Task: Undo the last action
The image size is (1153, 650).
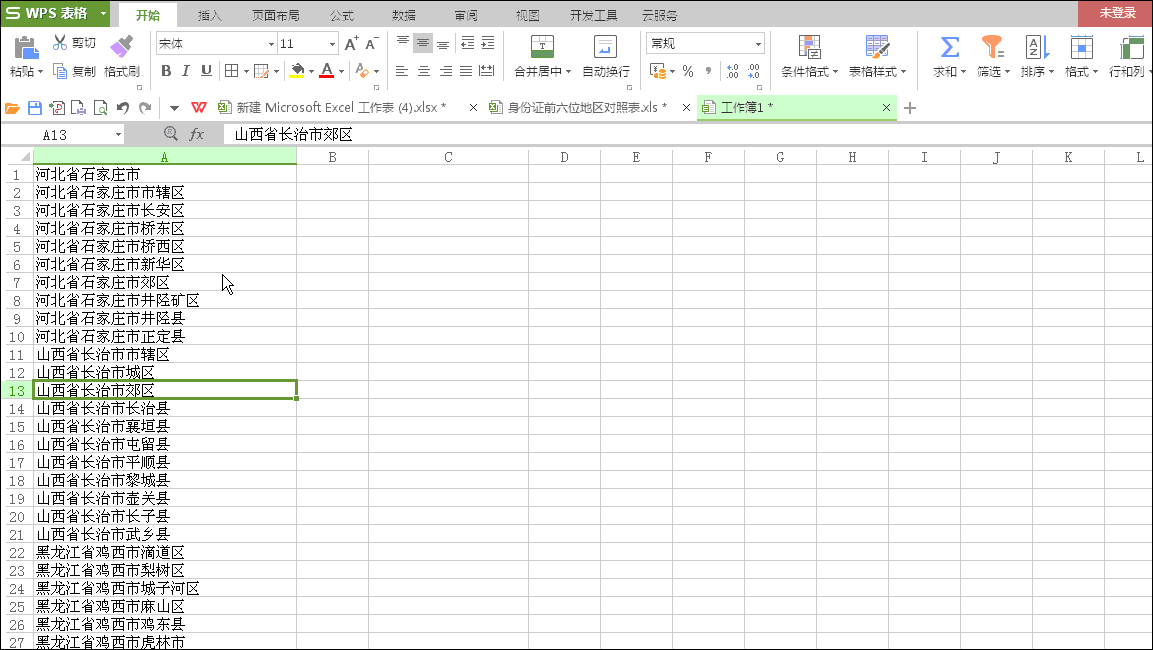Action: (123, 108)
